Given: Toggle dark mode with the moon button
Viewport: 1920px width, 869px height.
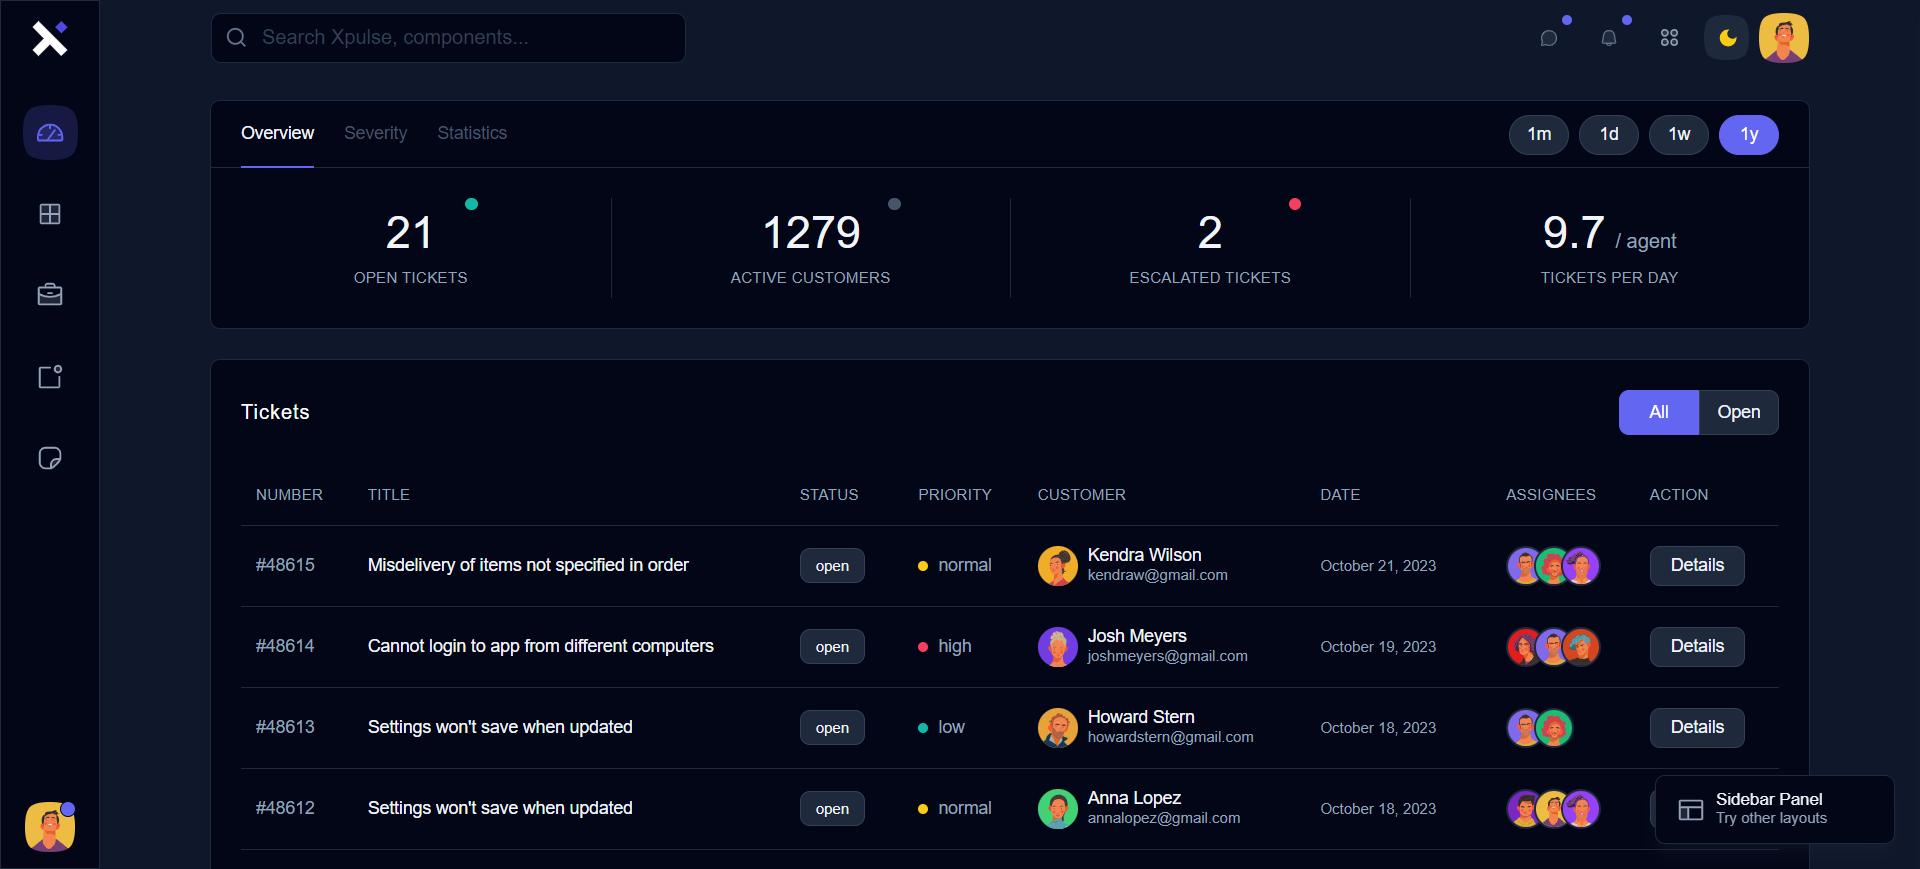Looking at the screenshot, I should pyautogui.click(x=1727, y=38).
